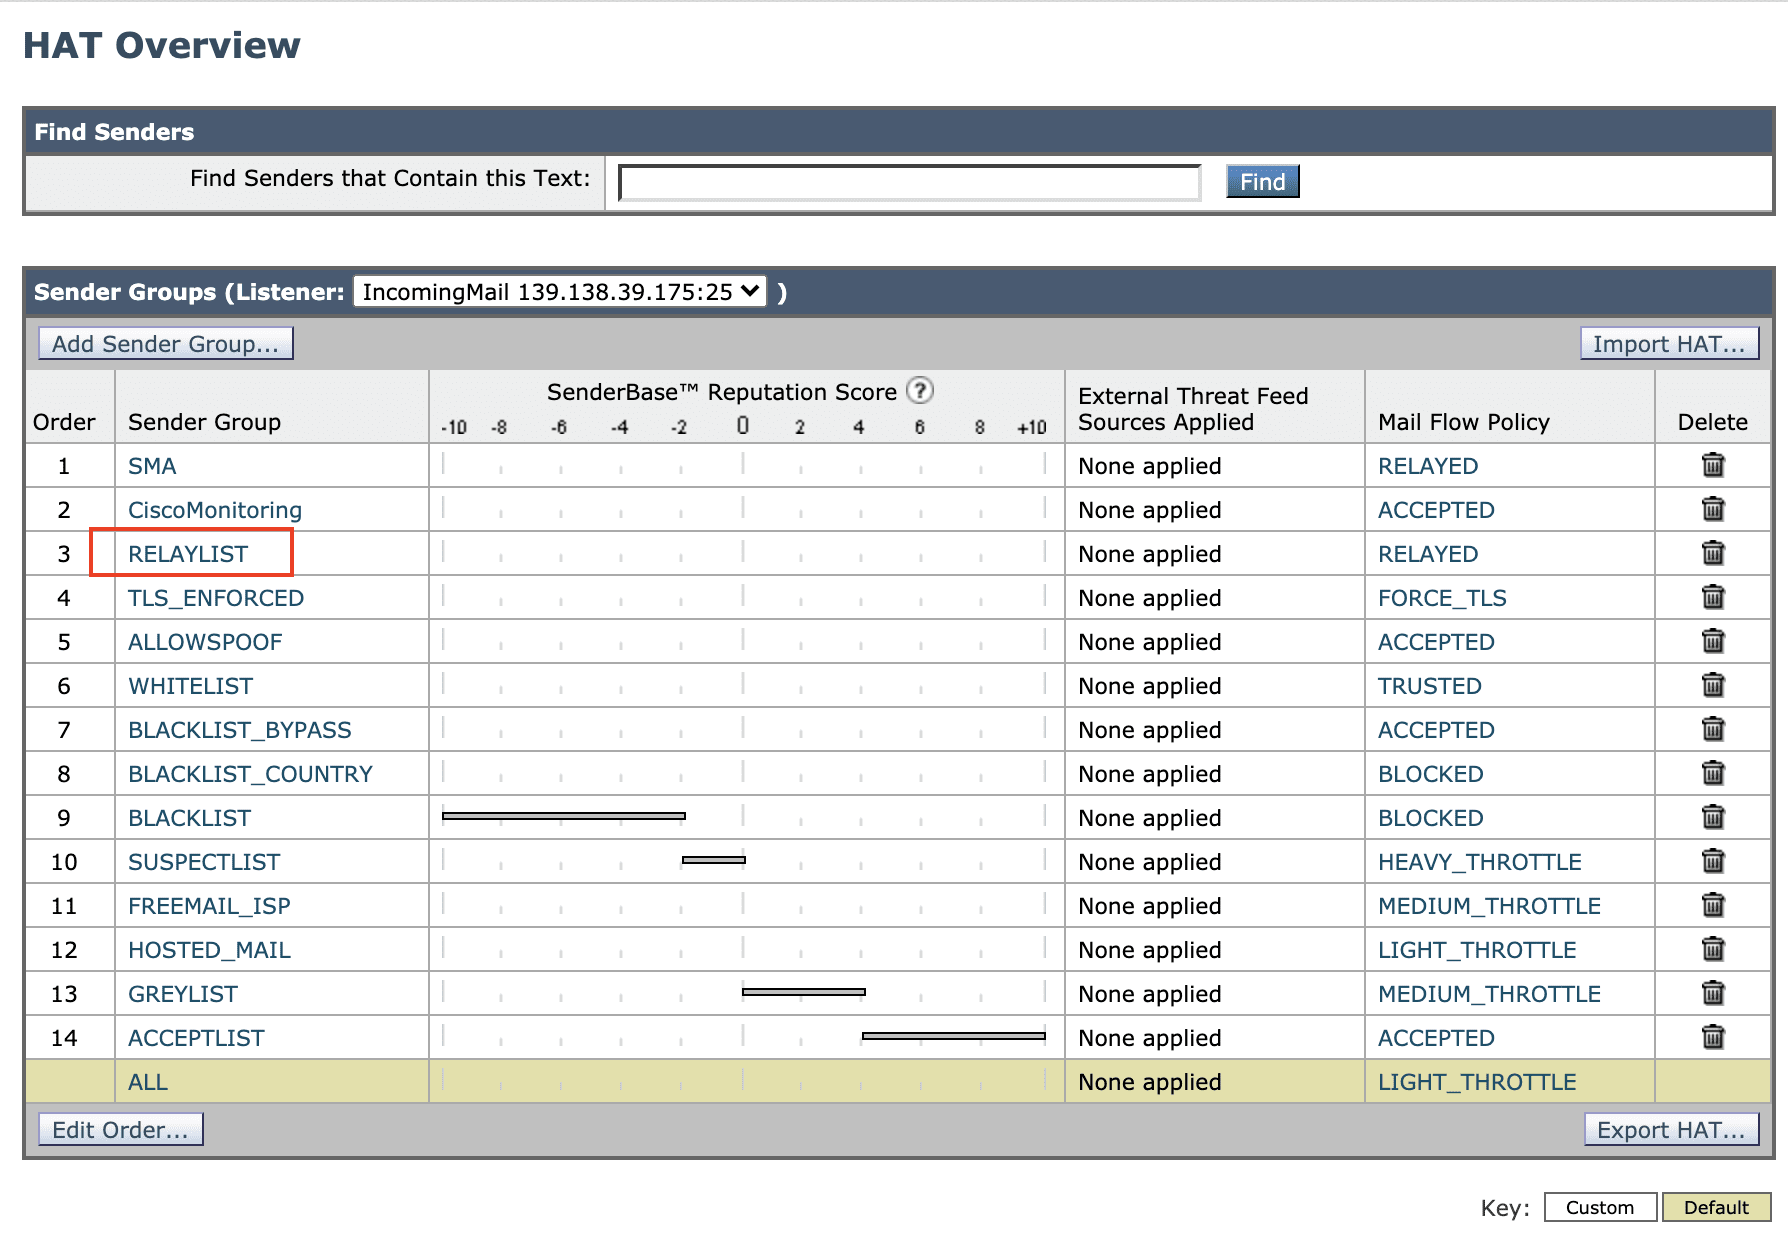Open the Edit Order button
This screenshot has height=1250, width=1788.
coord(120,1130)
